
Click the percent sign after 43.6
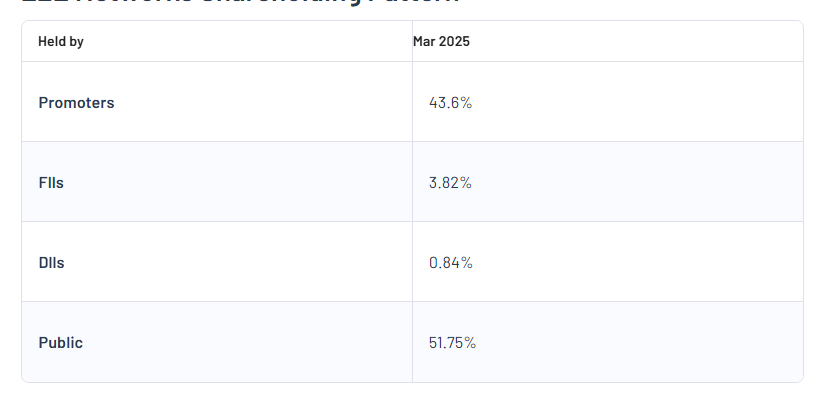click(x=466, y=103)
